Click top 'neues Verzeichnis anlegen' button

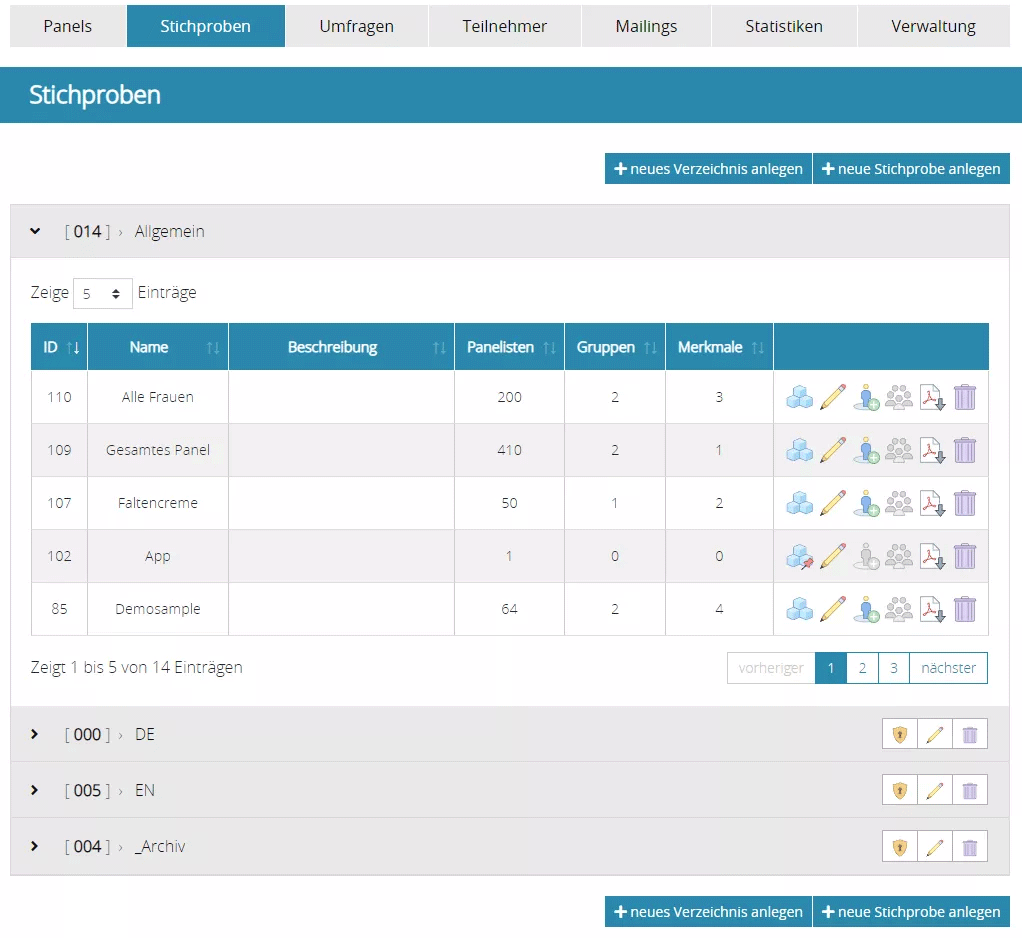tap(708, 169)
